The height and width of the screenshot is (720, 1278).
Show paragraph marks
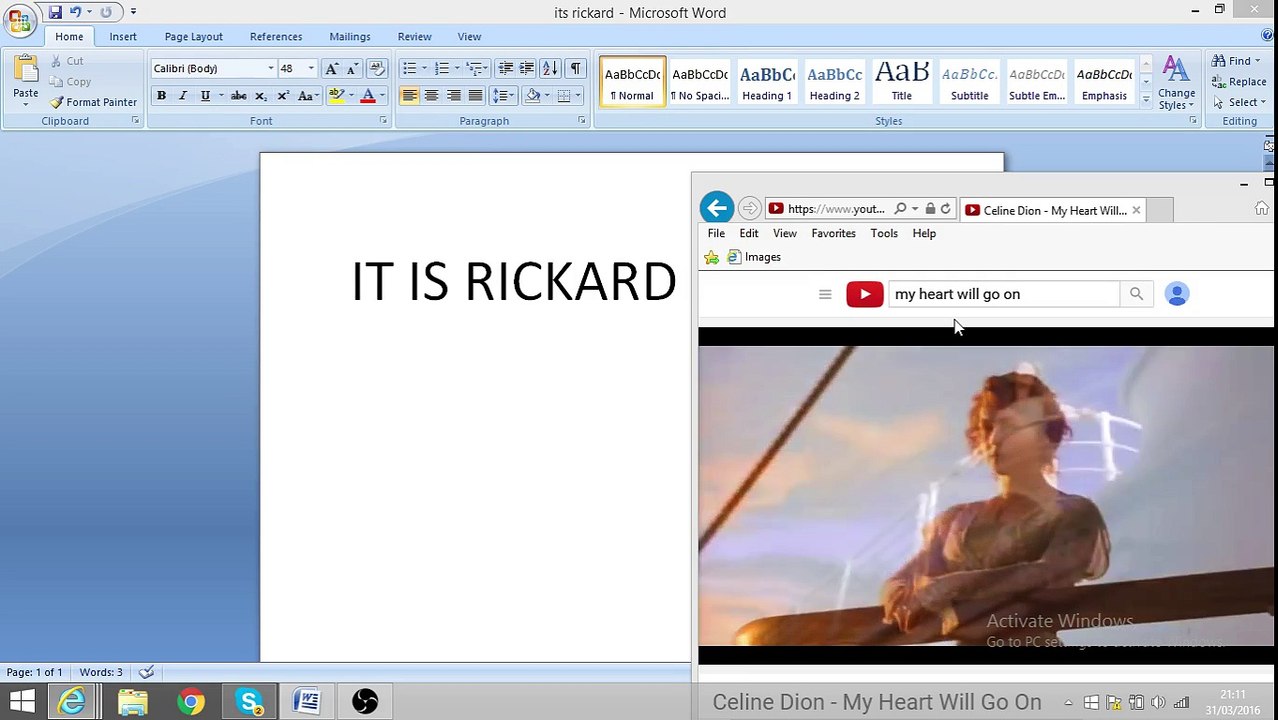[575, 68]
